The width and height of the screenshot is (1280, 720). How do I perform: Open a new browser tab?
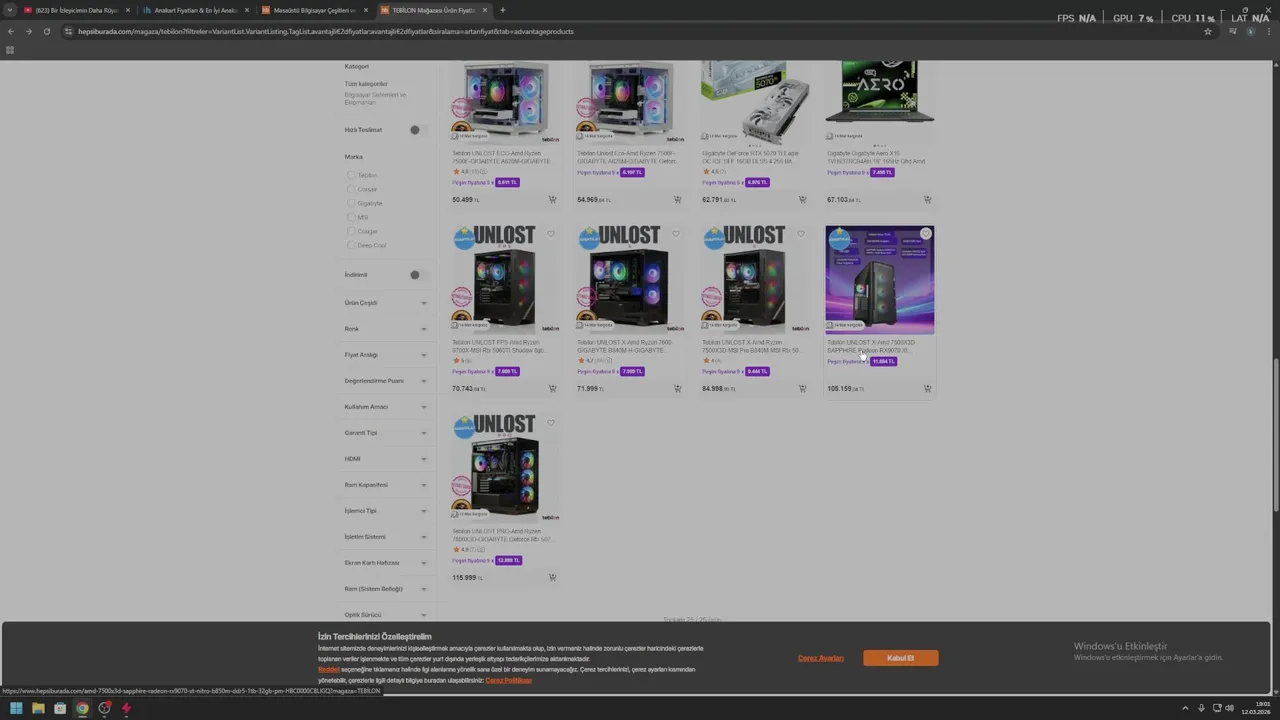502,10
